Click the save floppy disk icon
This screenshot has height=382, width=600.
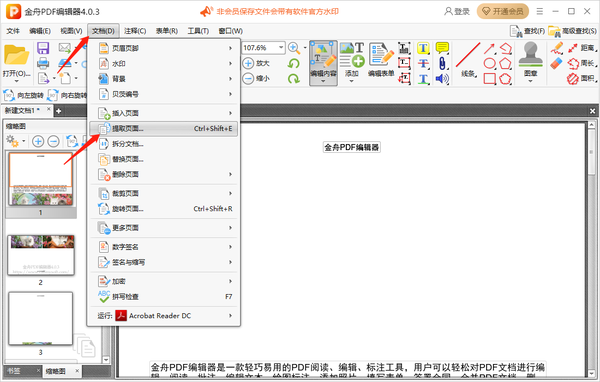43,48
